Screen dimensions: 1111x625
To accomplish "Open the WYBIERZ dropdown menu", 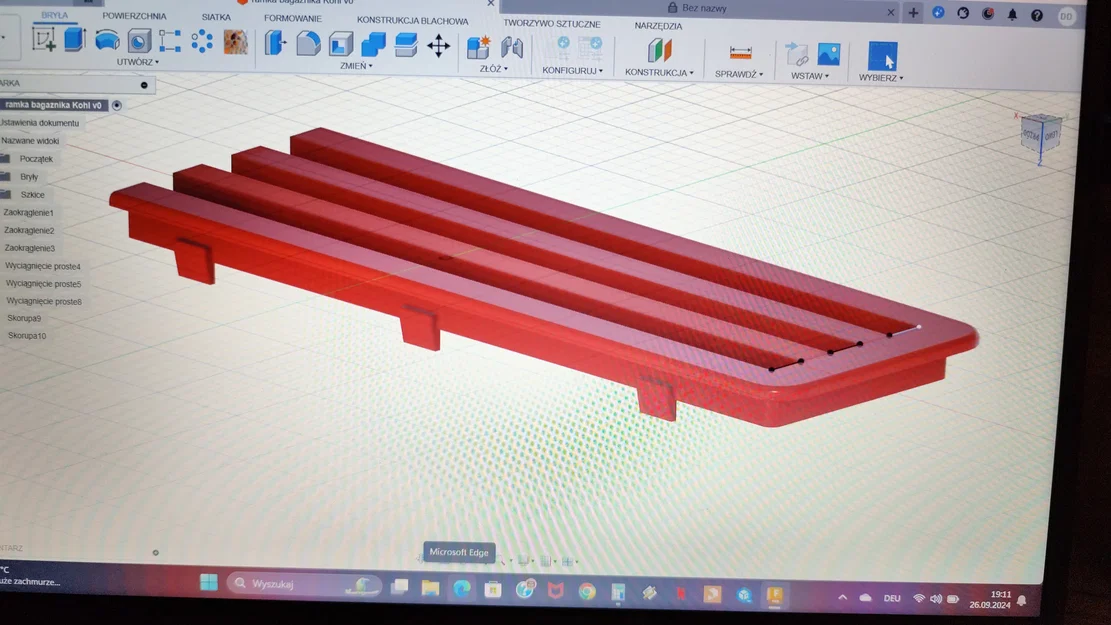I will [x=881, y=78].
